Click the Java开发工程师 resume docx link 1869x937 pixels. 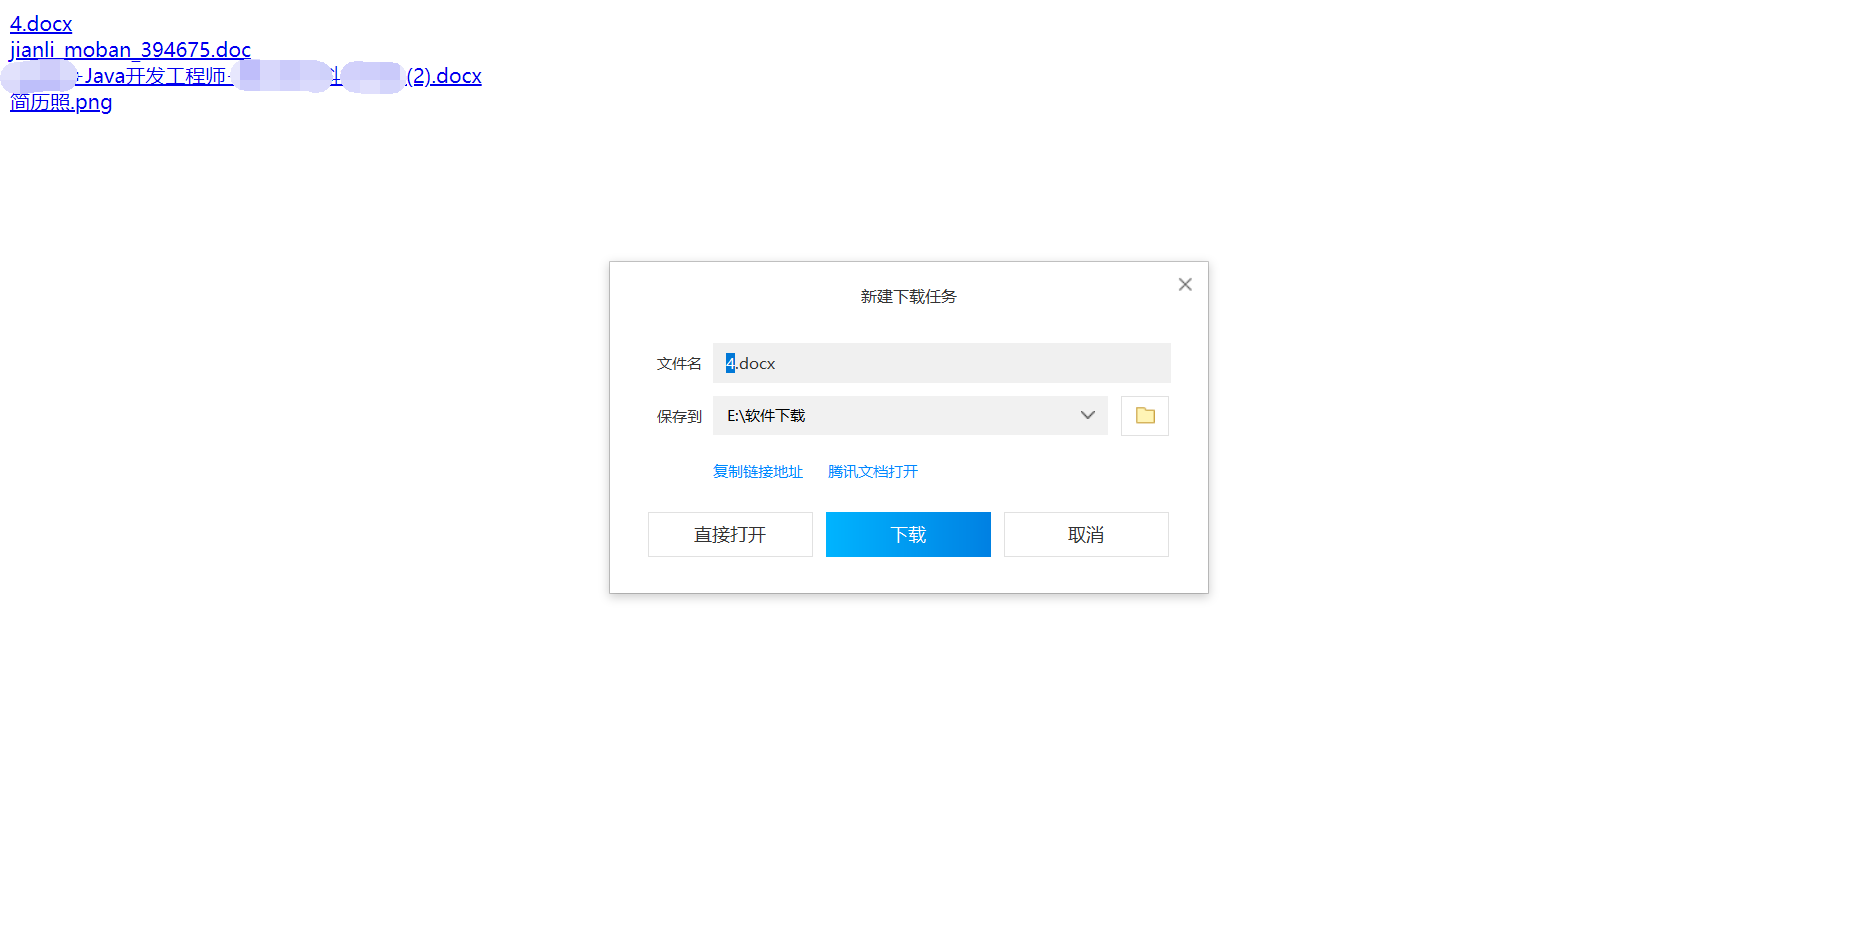click(245, 75)
